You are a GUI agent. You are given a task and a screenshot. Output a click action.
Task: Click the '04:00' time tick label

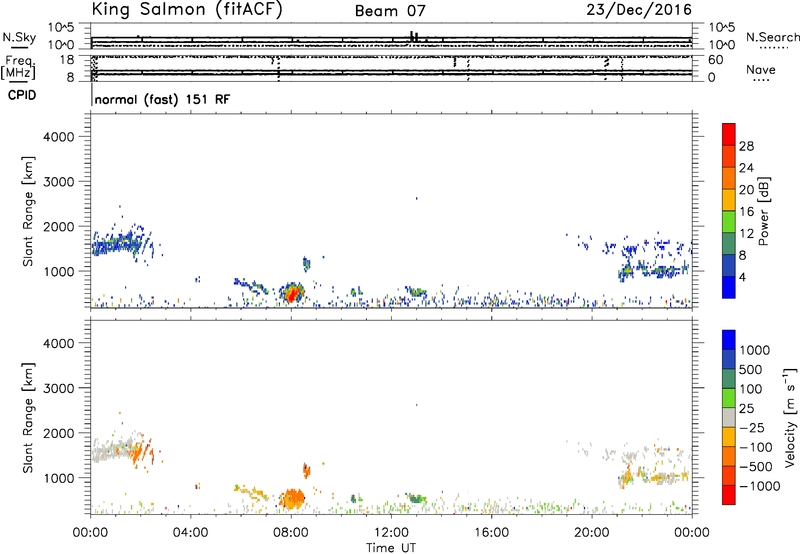[191, 533]
